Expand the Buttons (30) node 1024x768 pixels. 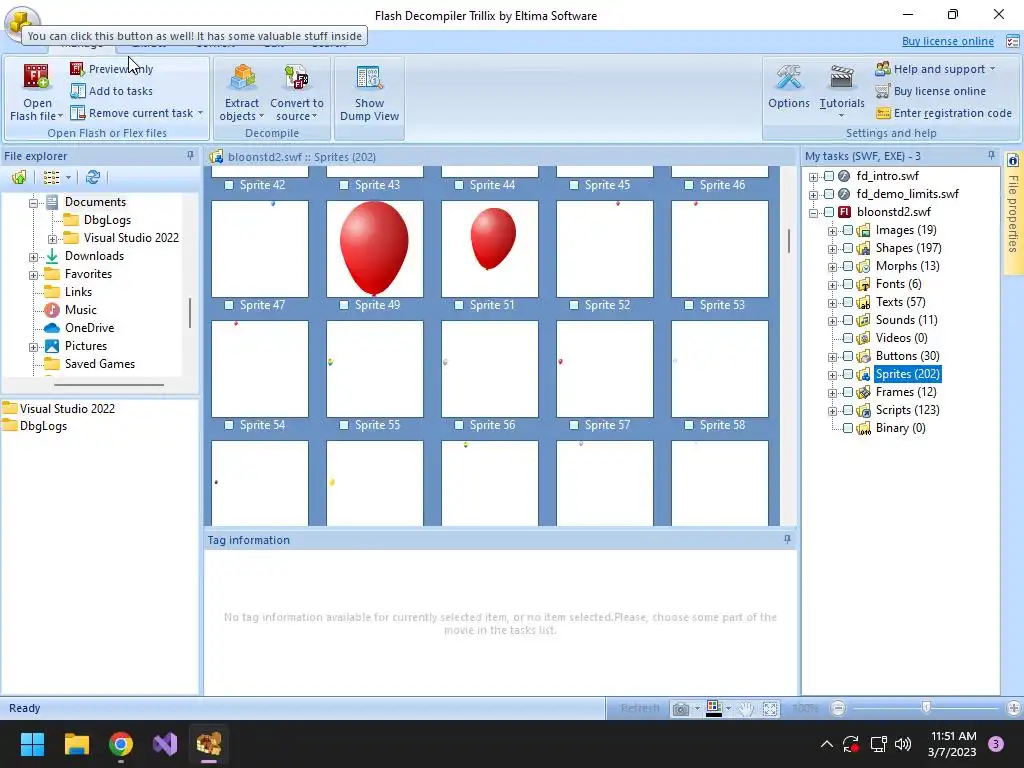(833, 357)
